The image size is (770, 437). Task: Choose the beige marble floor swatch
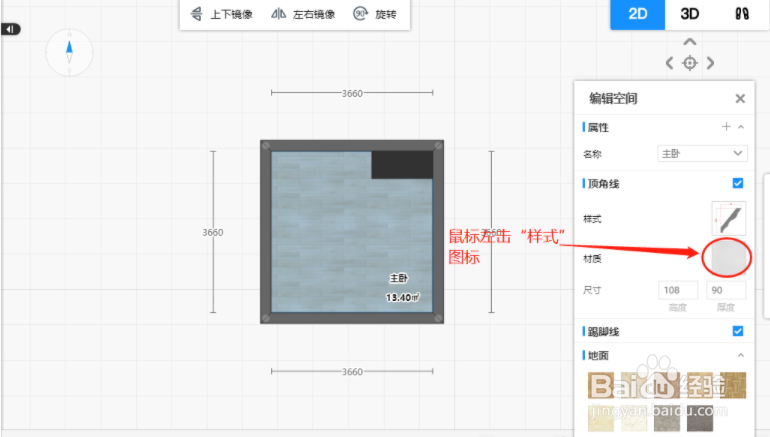601,419
